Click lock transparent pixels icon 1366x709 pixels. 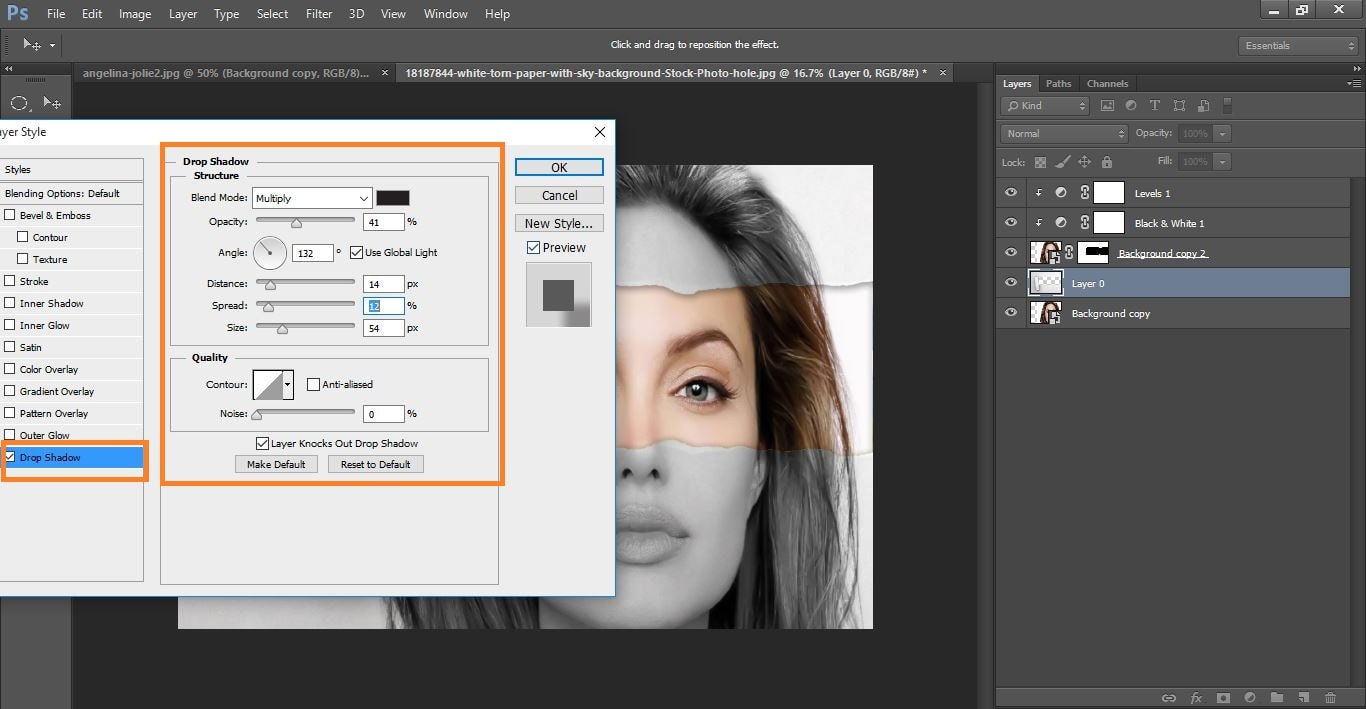pos(1040,161)
